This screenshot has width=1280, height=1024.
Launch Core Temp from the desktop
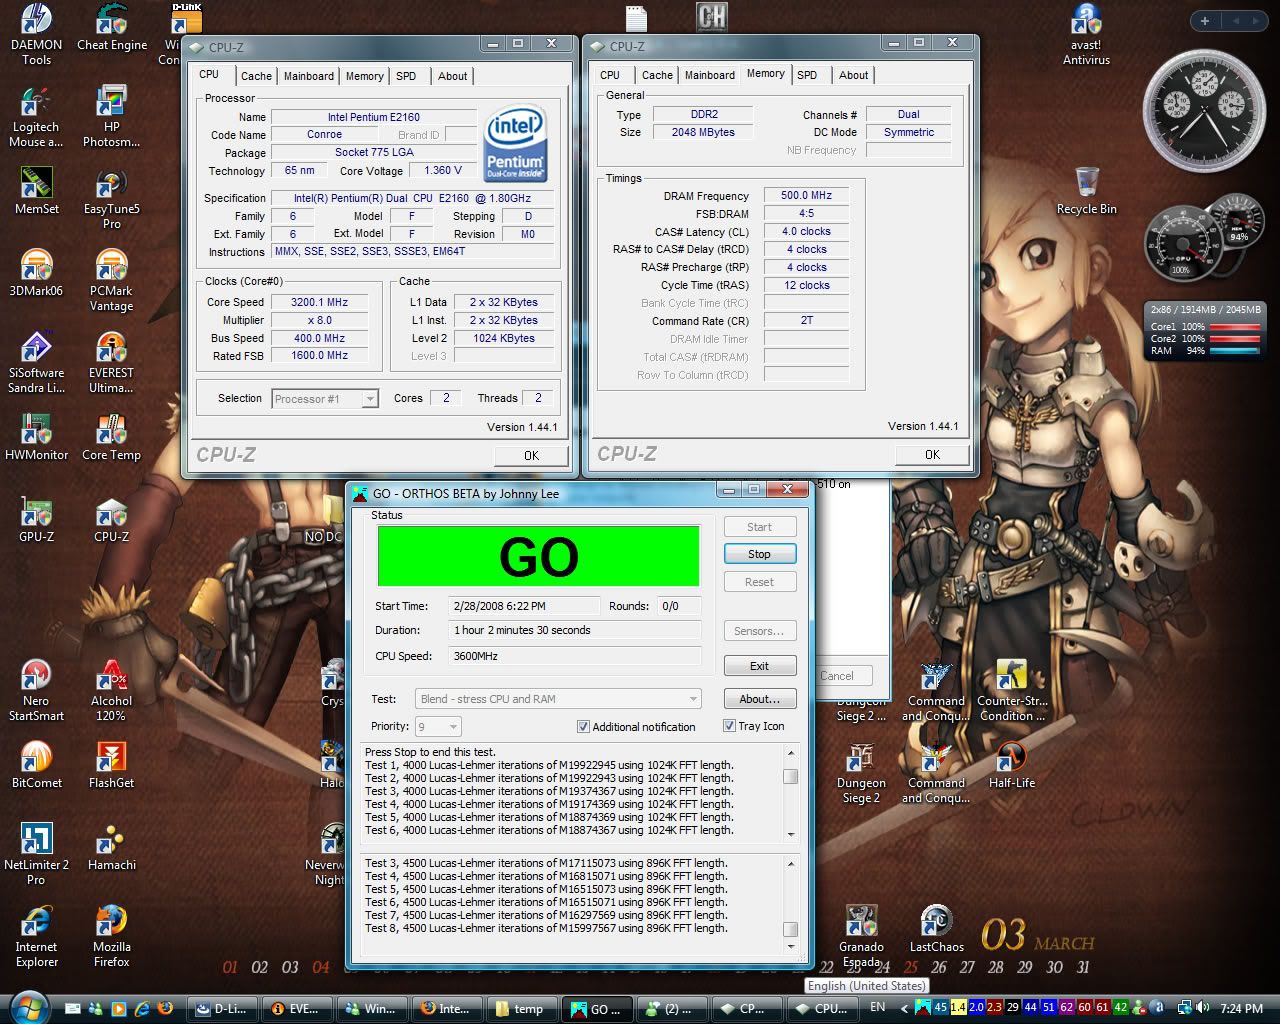[111, 433]
